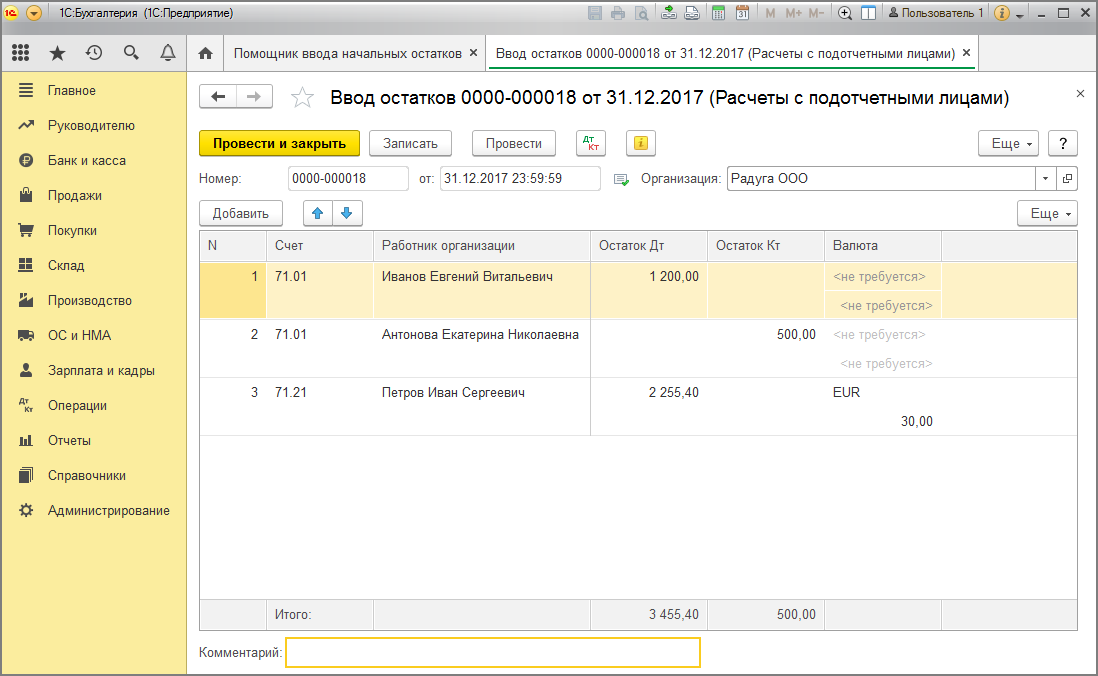Click the Добавить button
This screenshot has height=676, width=1098.
point(241,213)
